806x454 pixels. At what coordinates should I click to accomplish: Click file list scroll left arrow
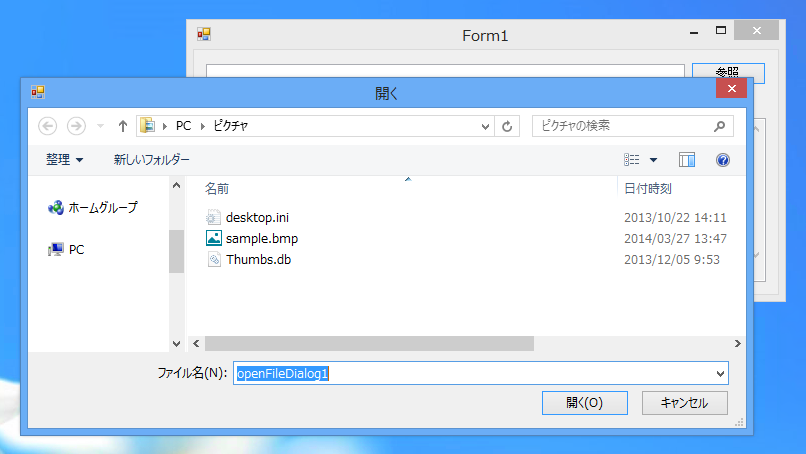click(196, 343)
